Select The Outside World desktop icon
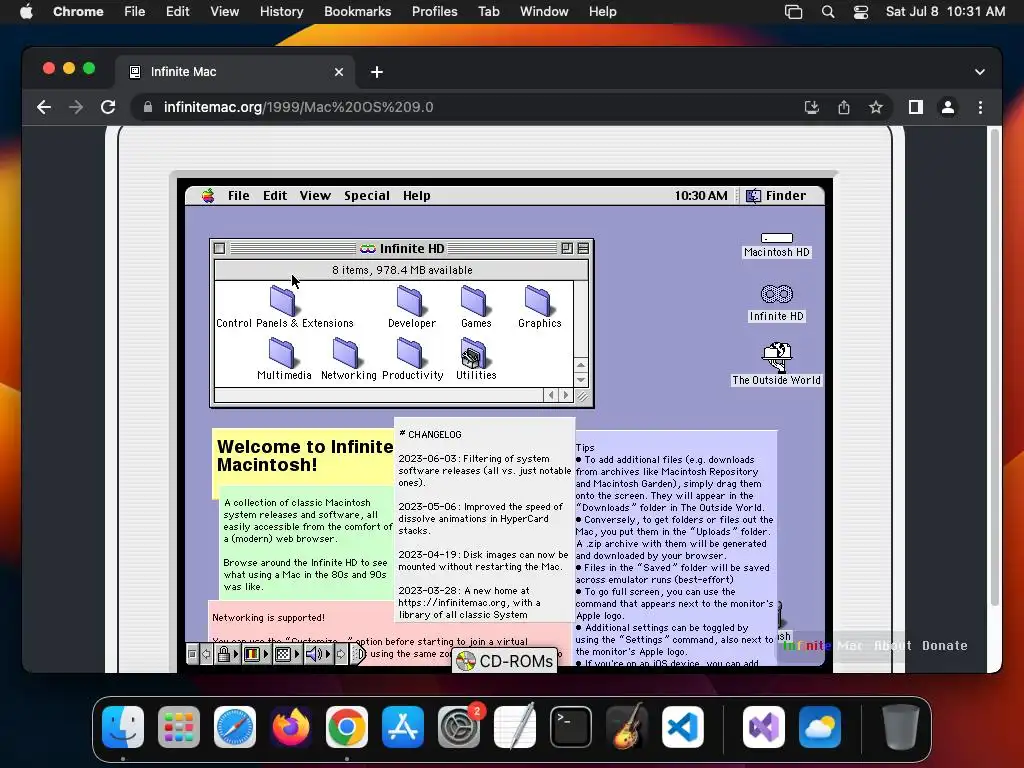The height and width of the screenshot is (768, 1024). click(776, 364)
